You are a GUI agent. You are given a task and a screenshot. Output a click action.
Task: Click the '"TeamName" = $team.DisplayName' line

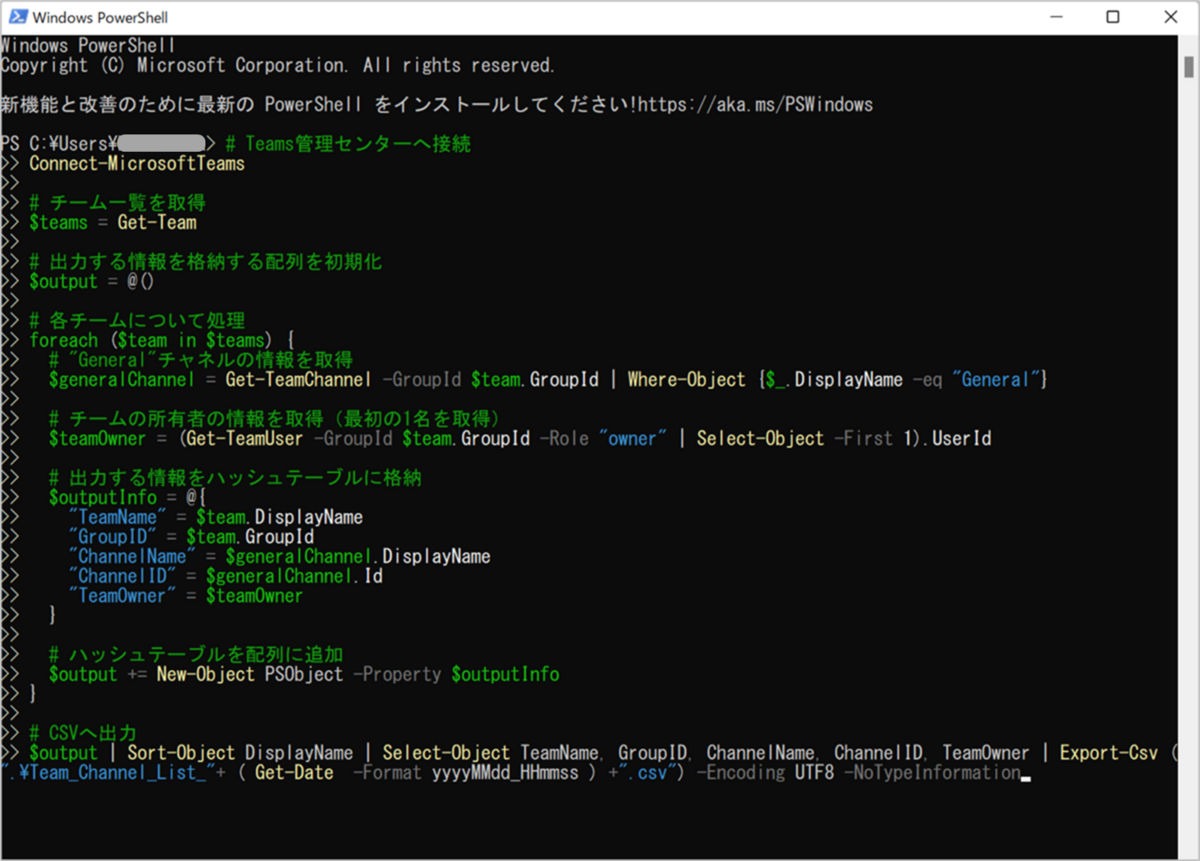click(x=215, y=517)
